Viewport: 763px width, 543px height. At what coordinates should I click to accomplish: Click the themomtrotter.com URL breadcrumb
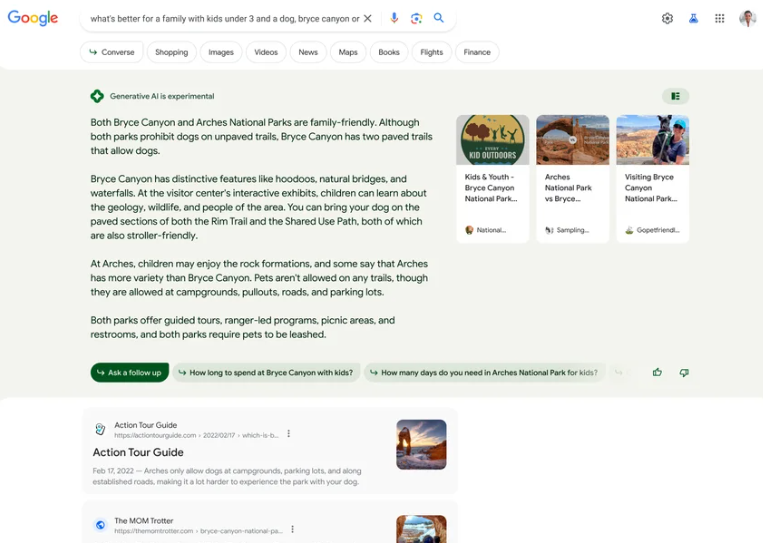point(199,531)
